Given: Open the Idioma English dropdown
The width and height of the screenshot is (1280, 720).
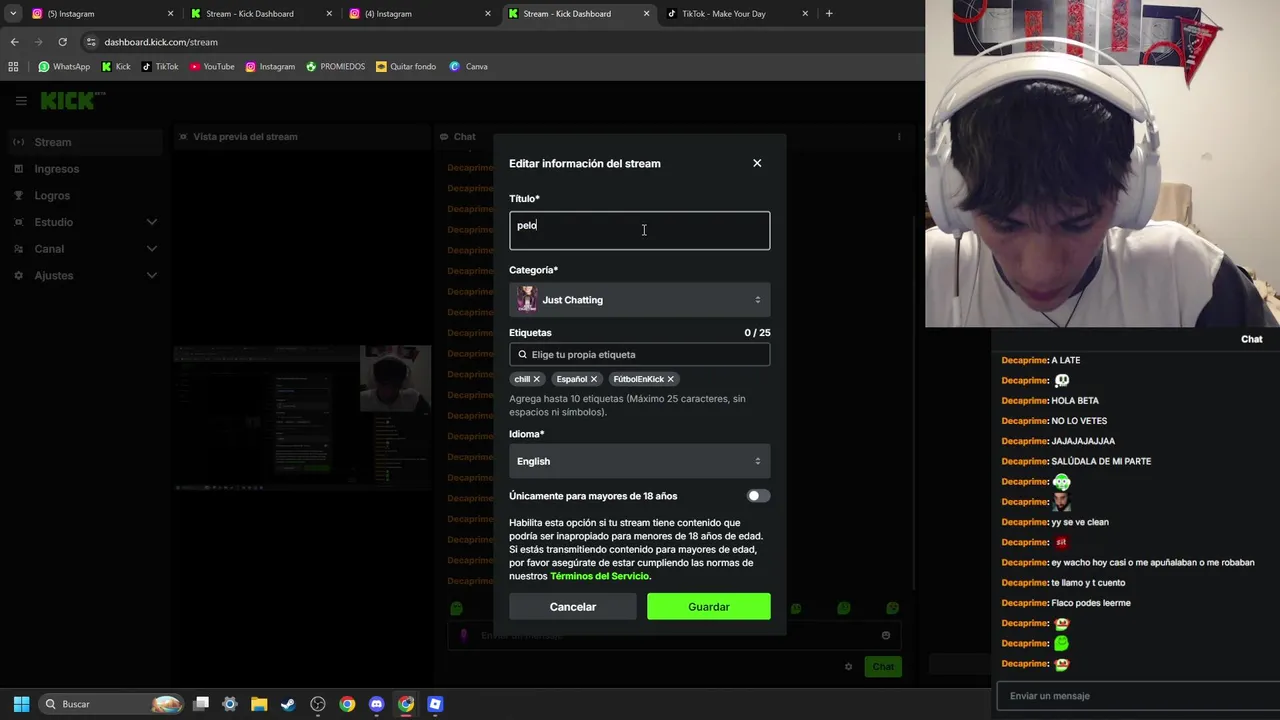Looking at the screenshot, I should 639,461.
